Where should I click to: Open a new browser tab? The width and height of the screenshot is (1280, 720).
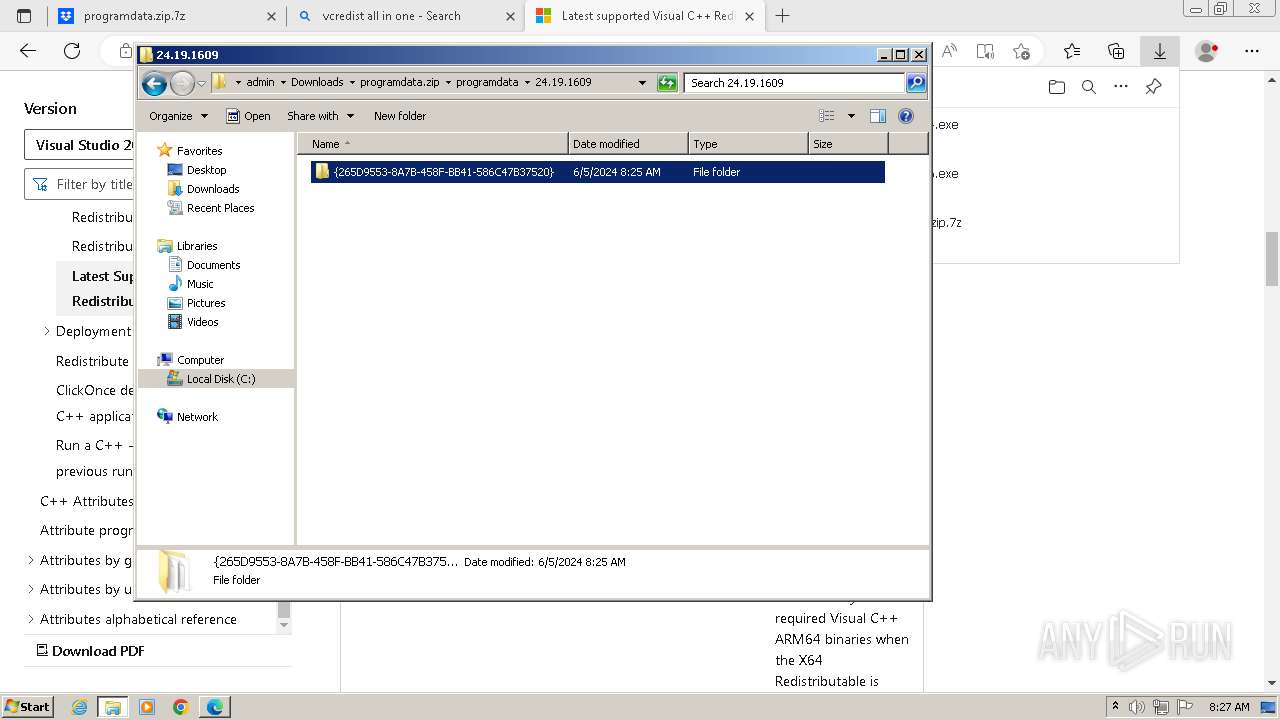point(782,16)
